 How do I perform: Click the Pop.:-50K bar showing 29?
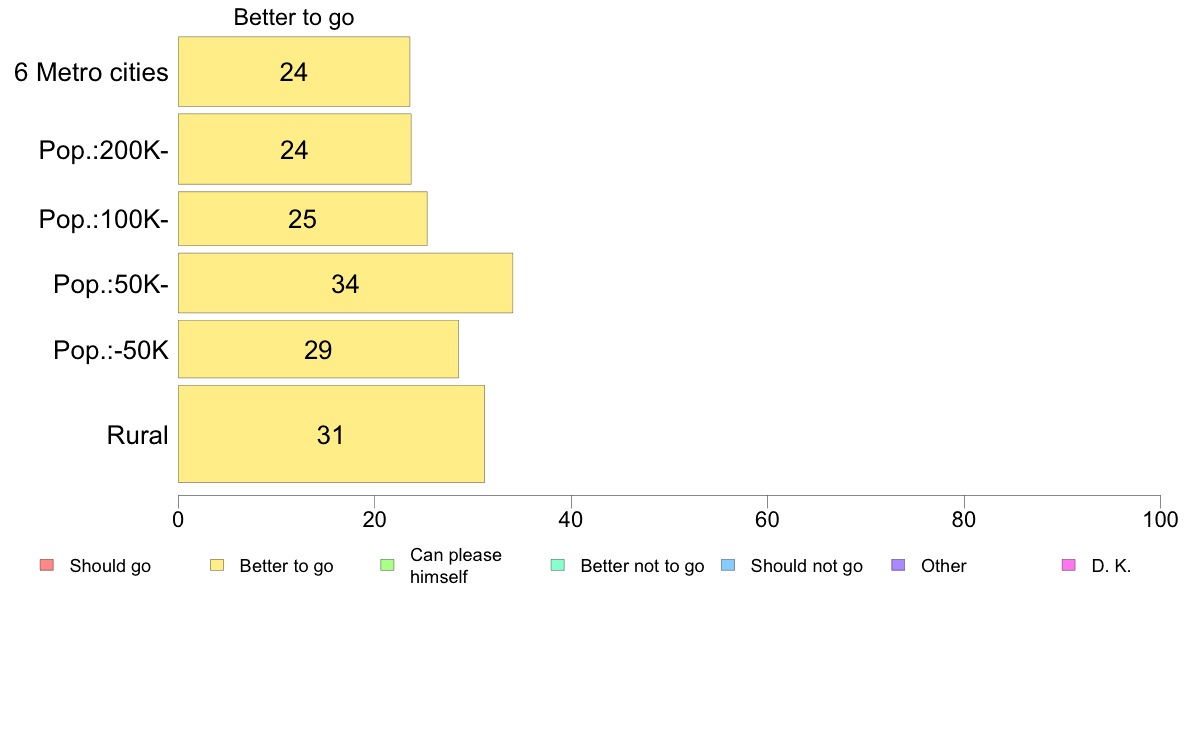coord(318,349)
